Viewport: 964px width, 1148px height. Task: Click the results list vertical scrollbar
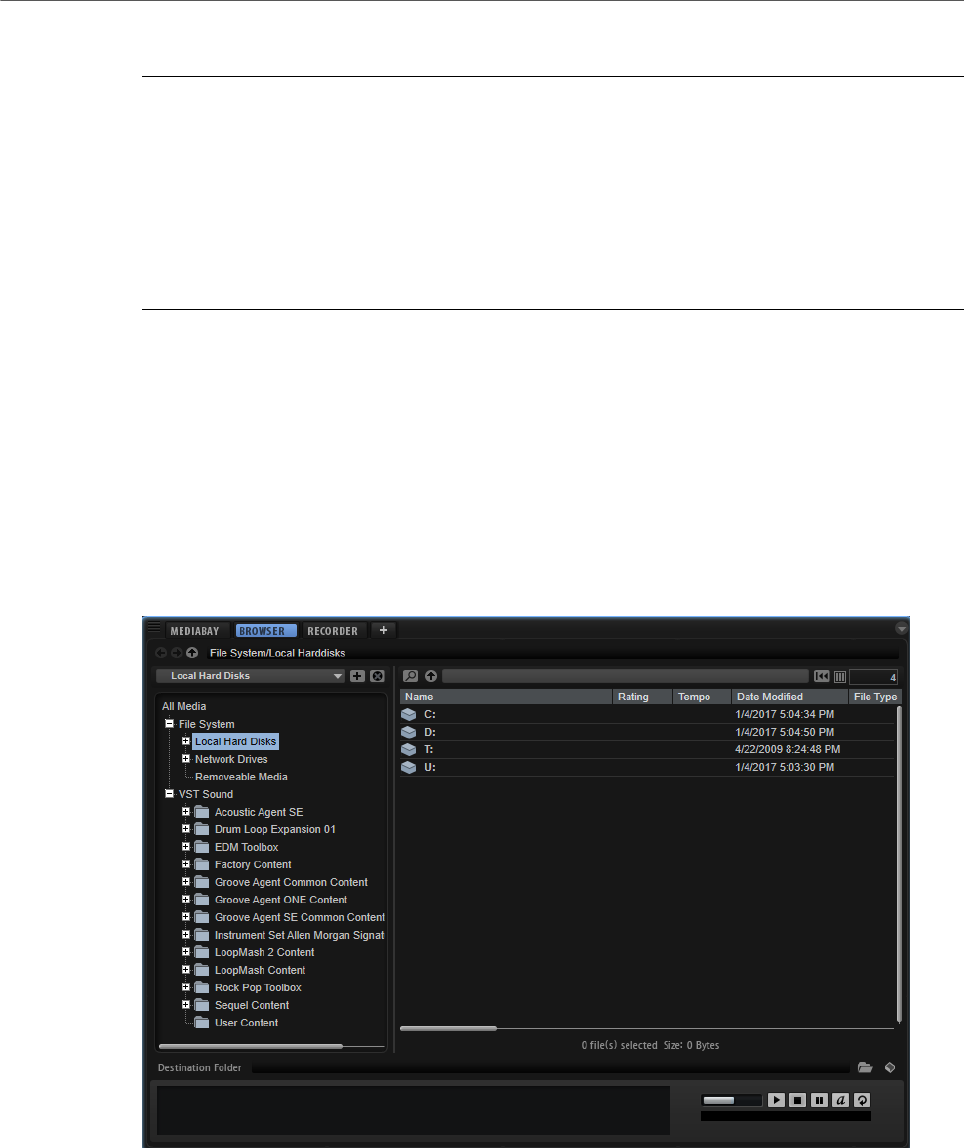coord(899,864)
